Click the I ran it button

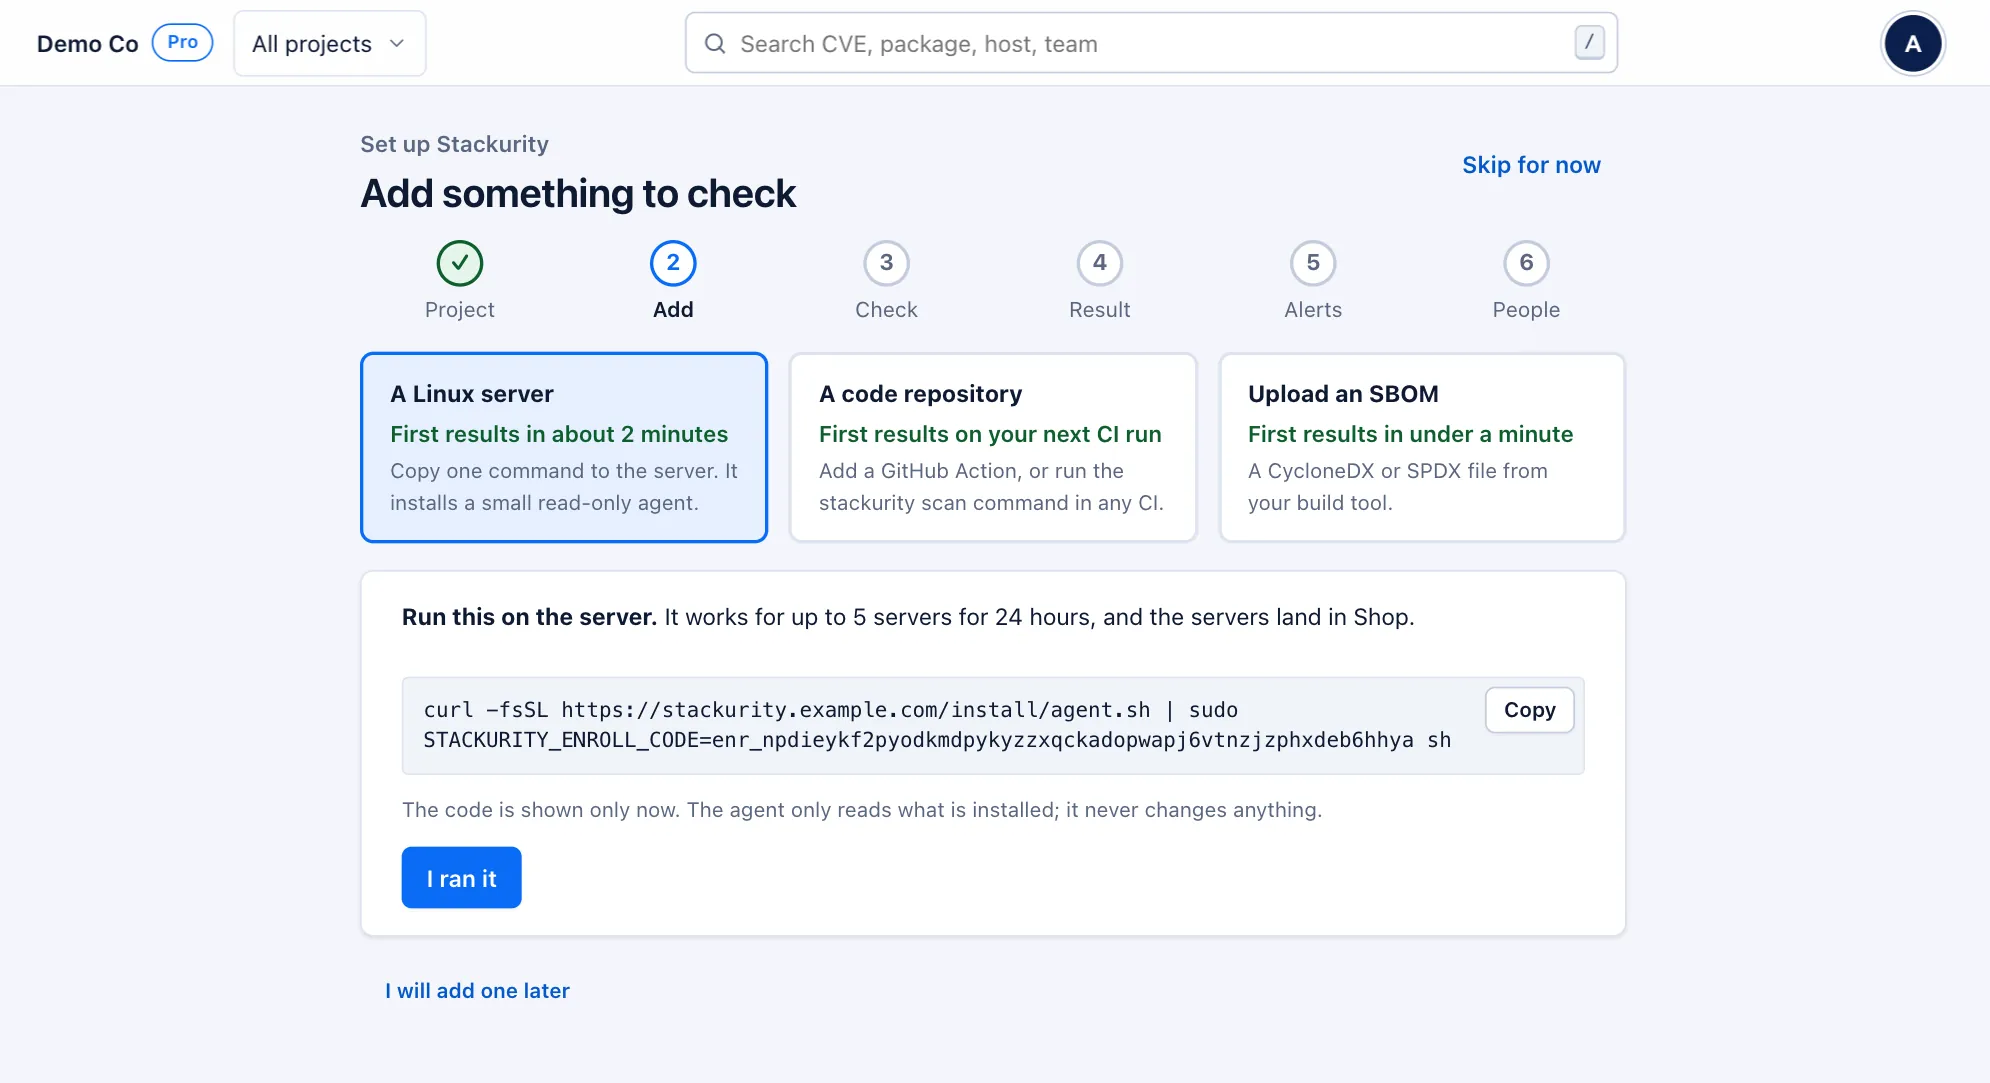[461, 878]
